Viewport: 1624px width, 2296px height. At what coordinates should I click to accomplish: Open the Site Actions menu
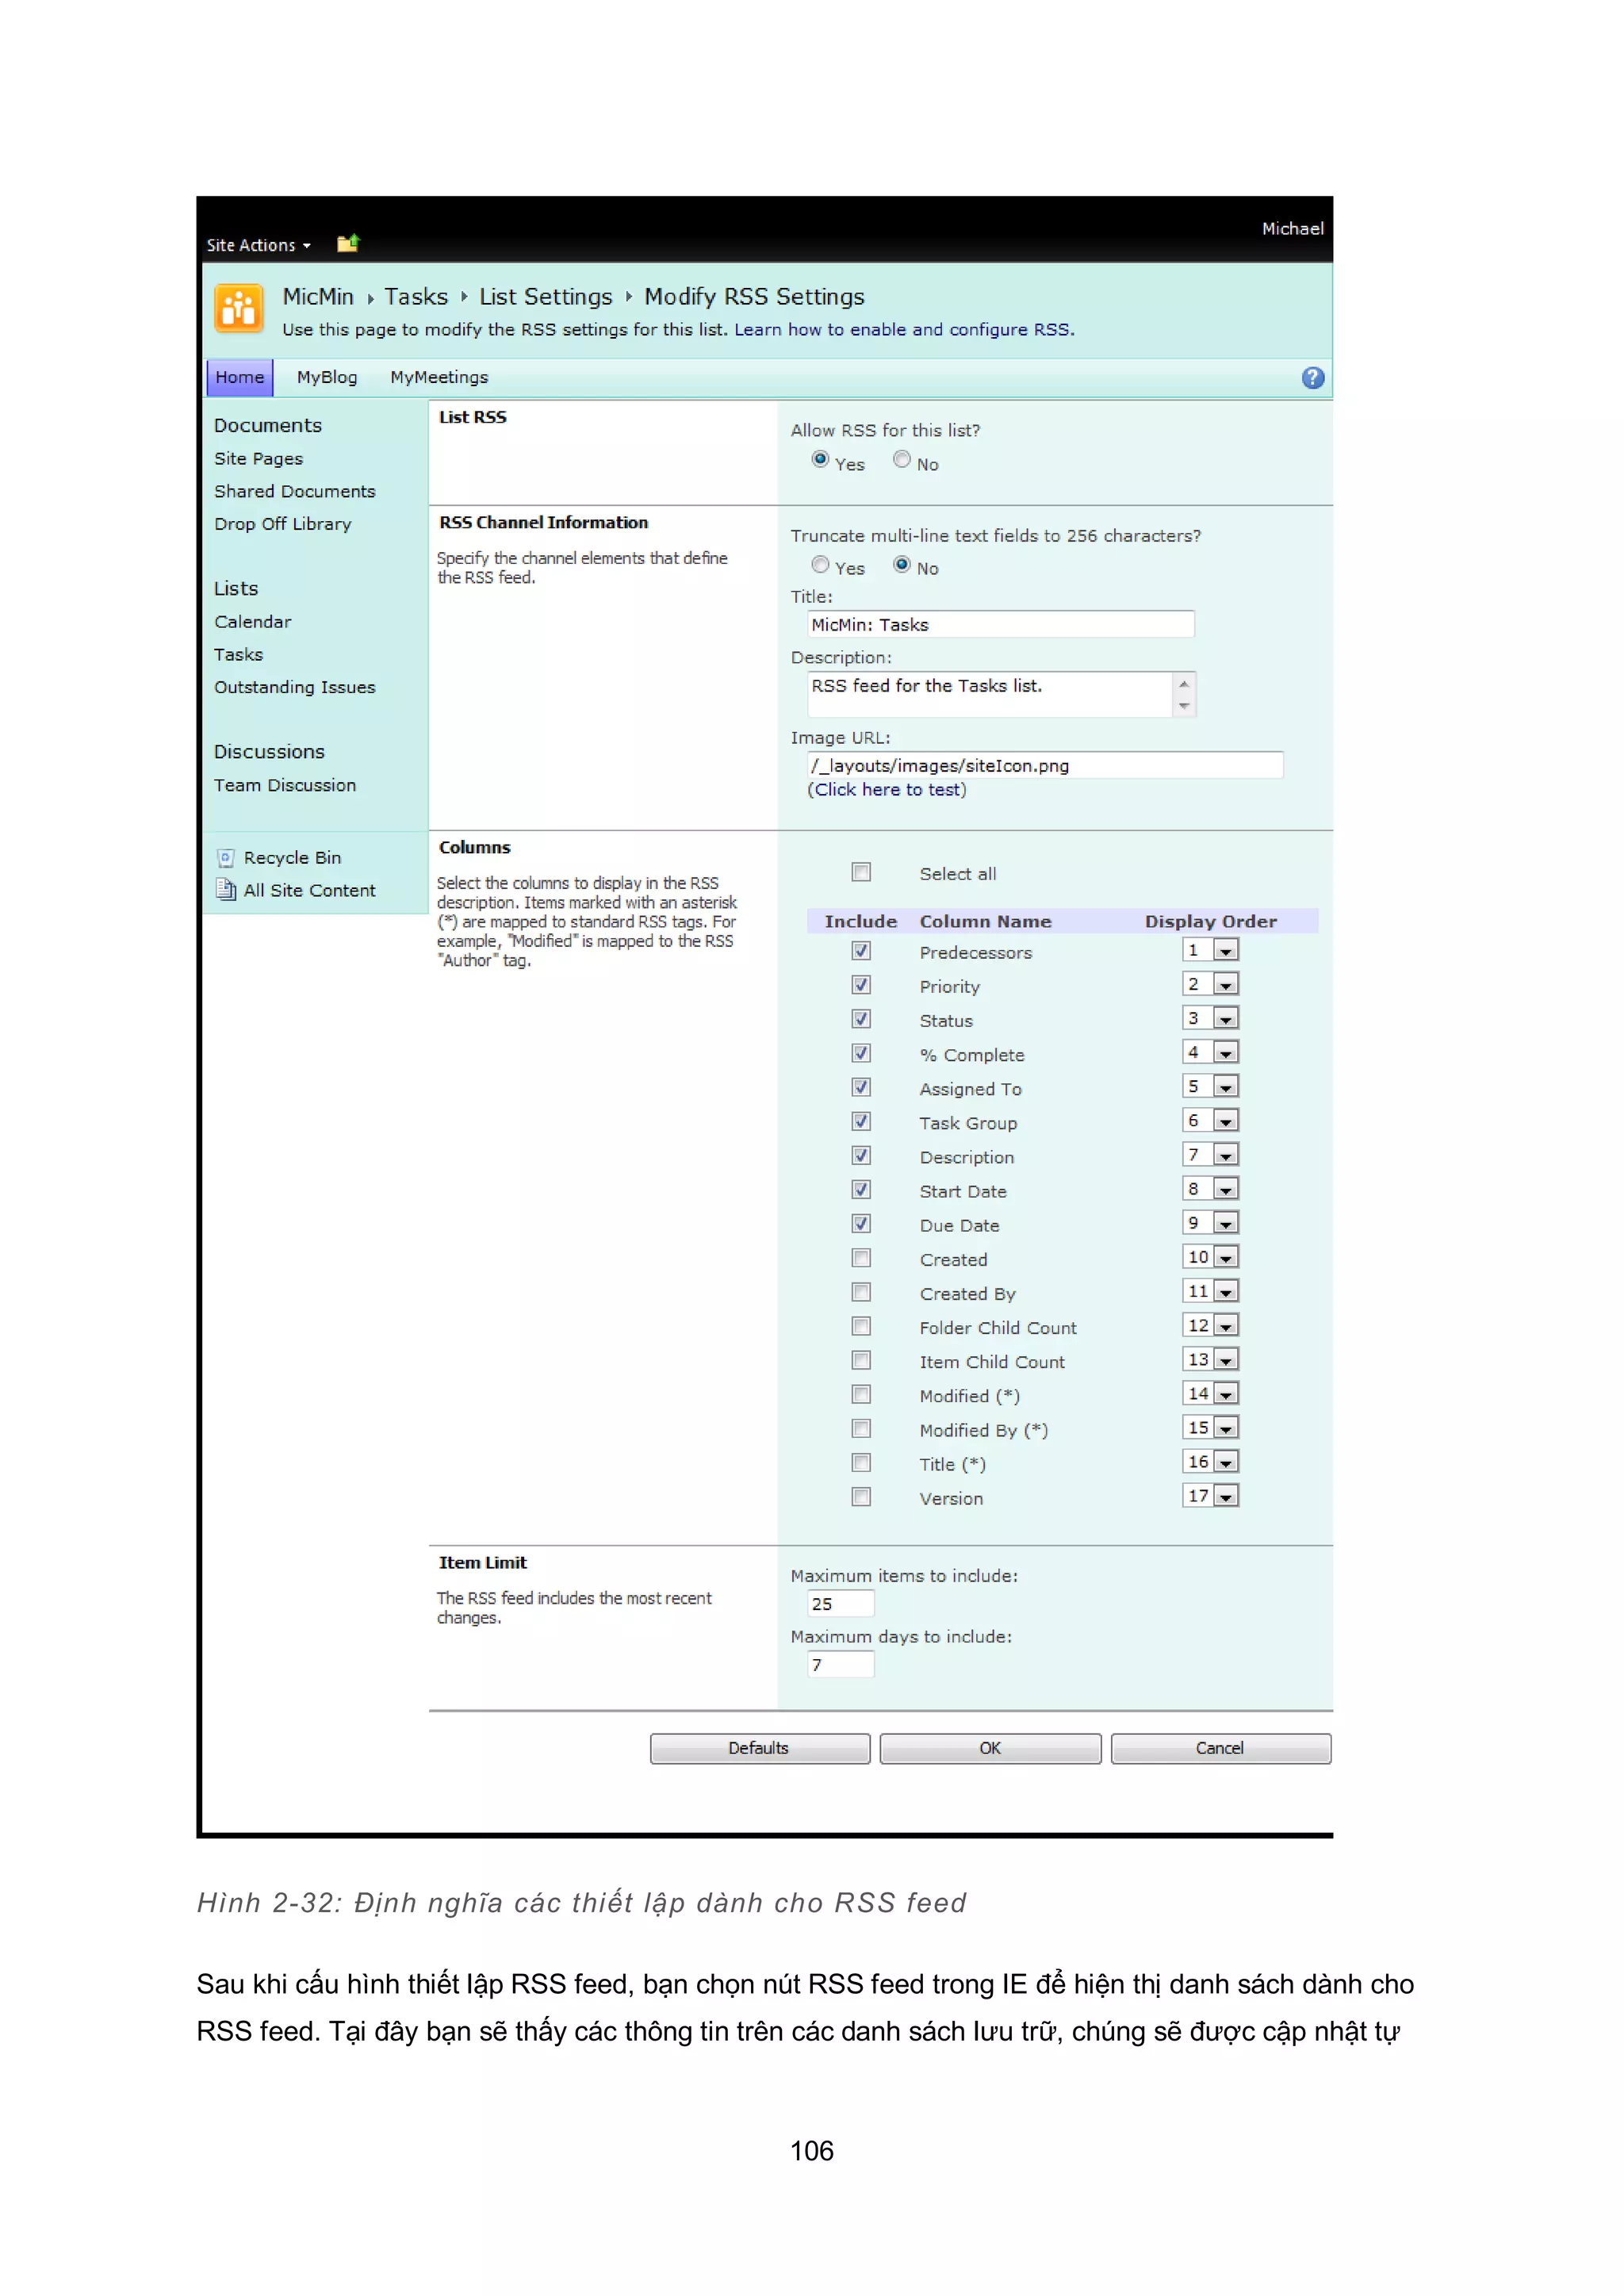pos(259,245)
